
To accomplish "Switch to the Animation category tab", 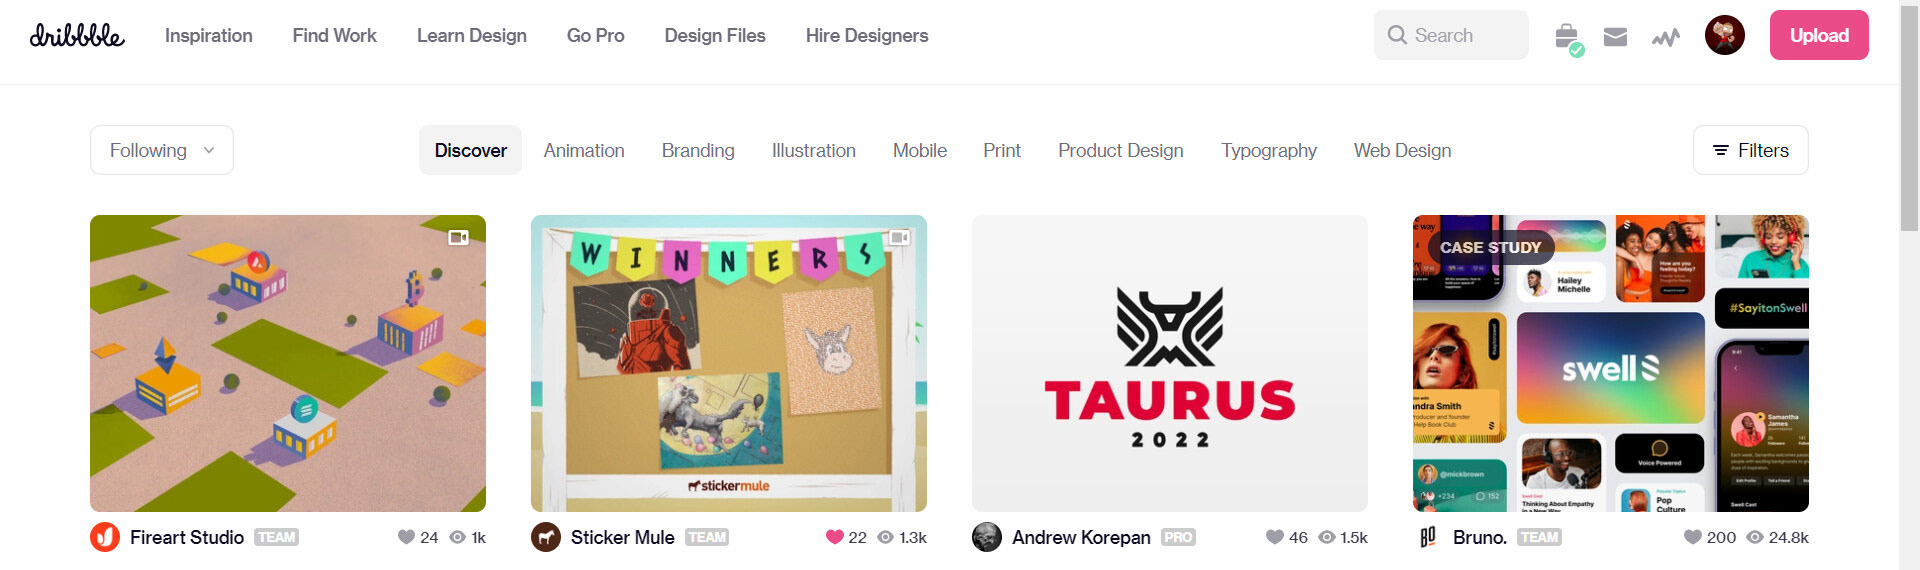I will coord(584,150).
